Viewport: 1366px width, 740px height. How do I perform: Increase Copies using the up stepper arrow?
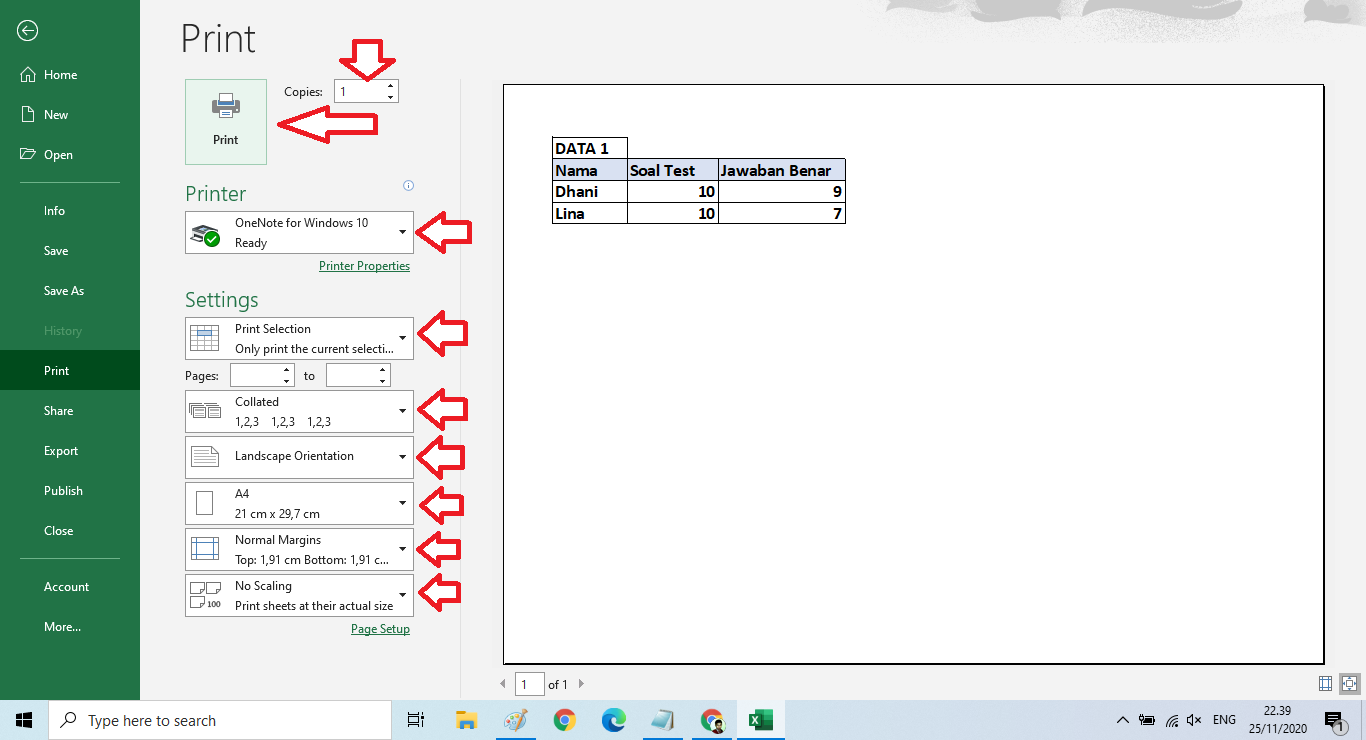click(x=390, y=85)
